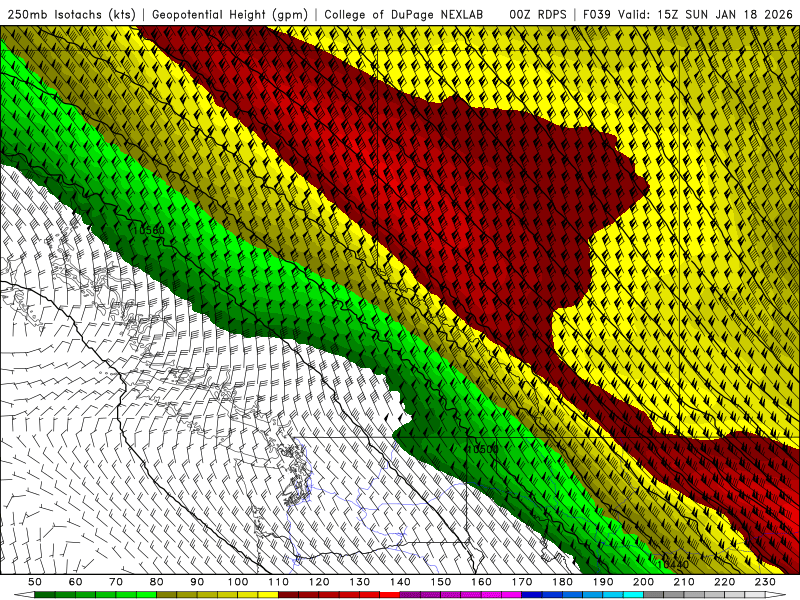The width and height of the screenshot is (800, 600).
Task: Click the 10500 height contour label
Action: pos(482,449)
